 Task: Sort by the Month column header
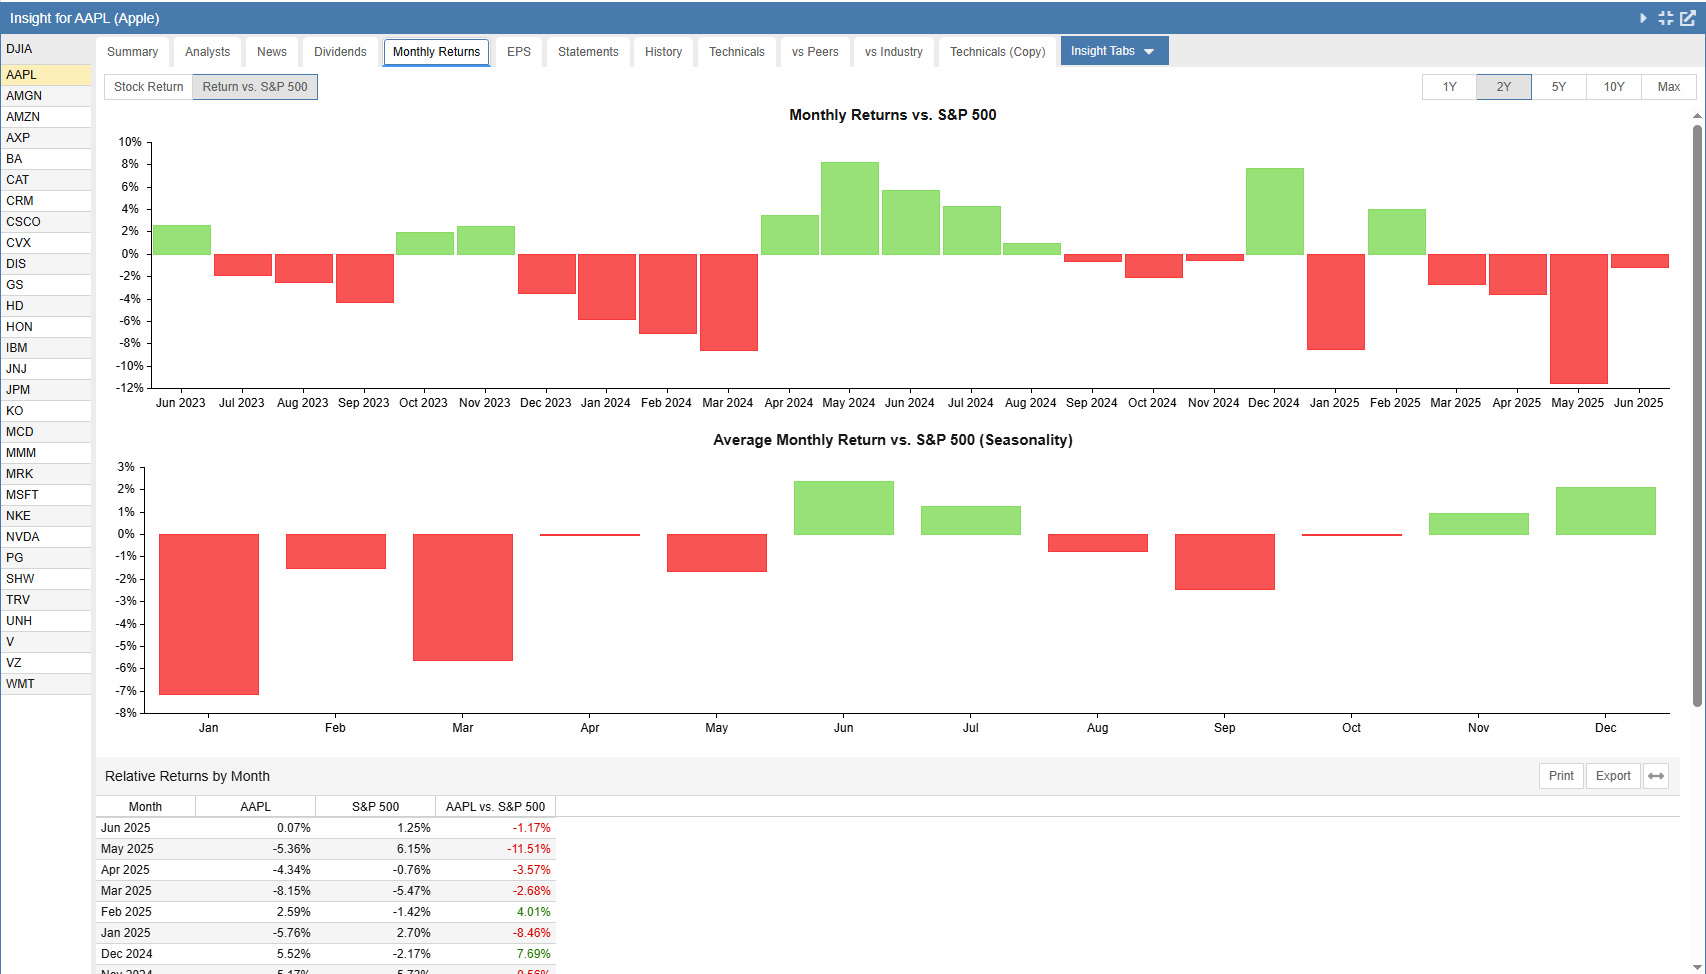click(145, 807)
